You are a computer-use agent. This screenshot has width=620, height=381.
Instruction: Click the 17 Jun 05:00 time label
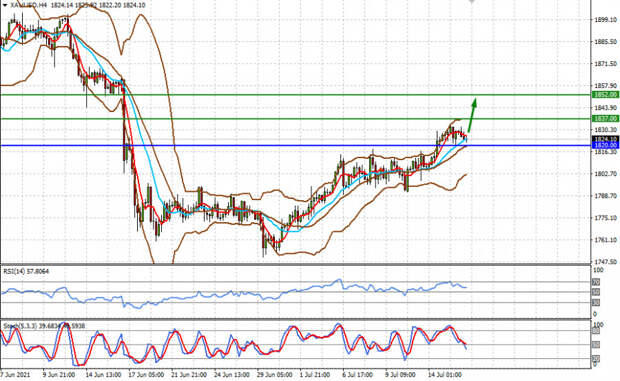click(147, 375)
